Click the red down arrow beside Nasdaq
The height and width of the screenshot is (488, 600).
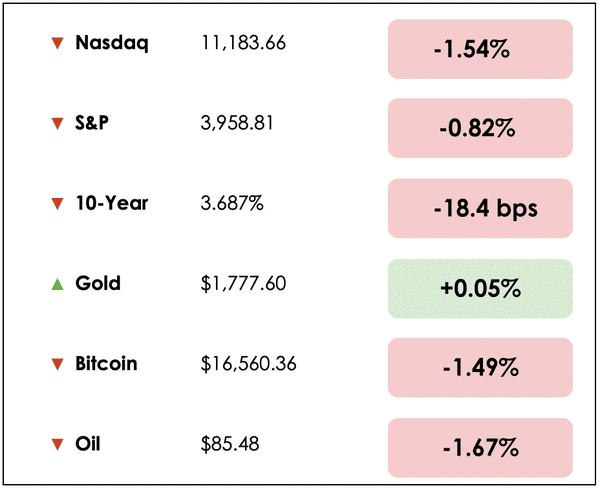pyautogui.click(x=57, y=44)
